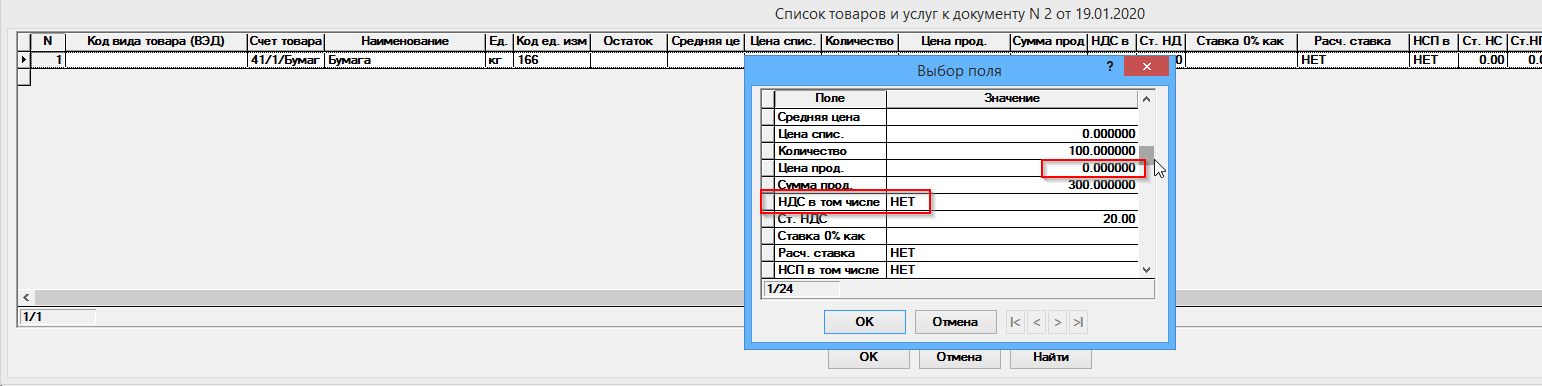Click the Поле column header in dialog

pos(830,99)
